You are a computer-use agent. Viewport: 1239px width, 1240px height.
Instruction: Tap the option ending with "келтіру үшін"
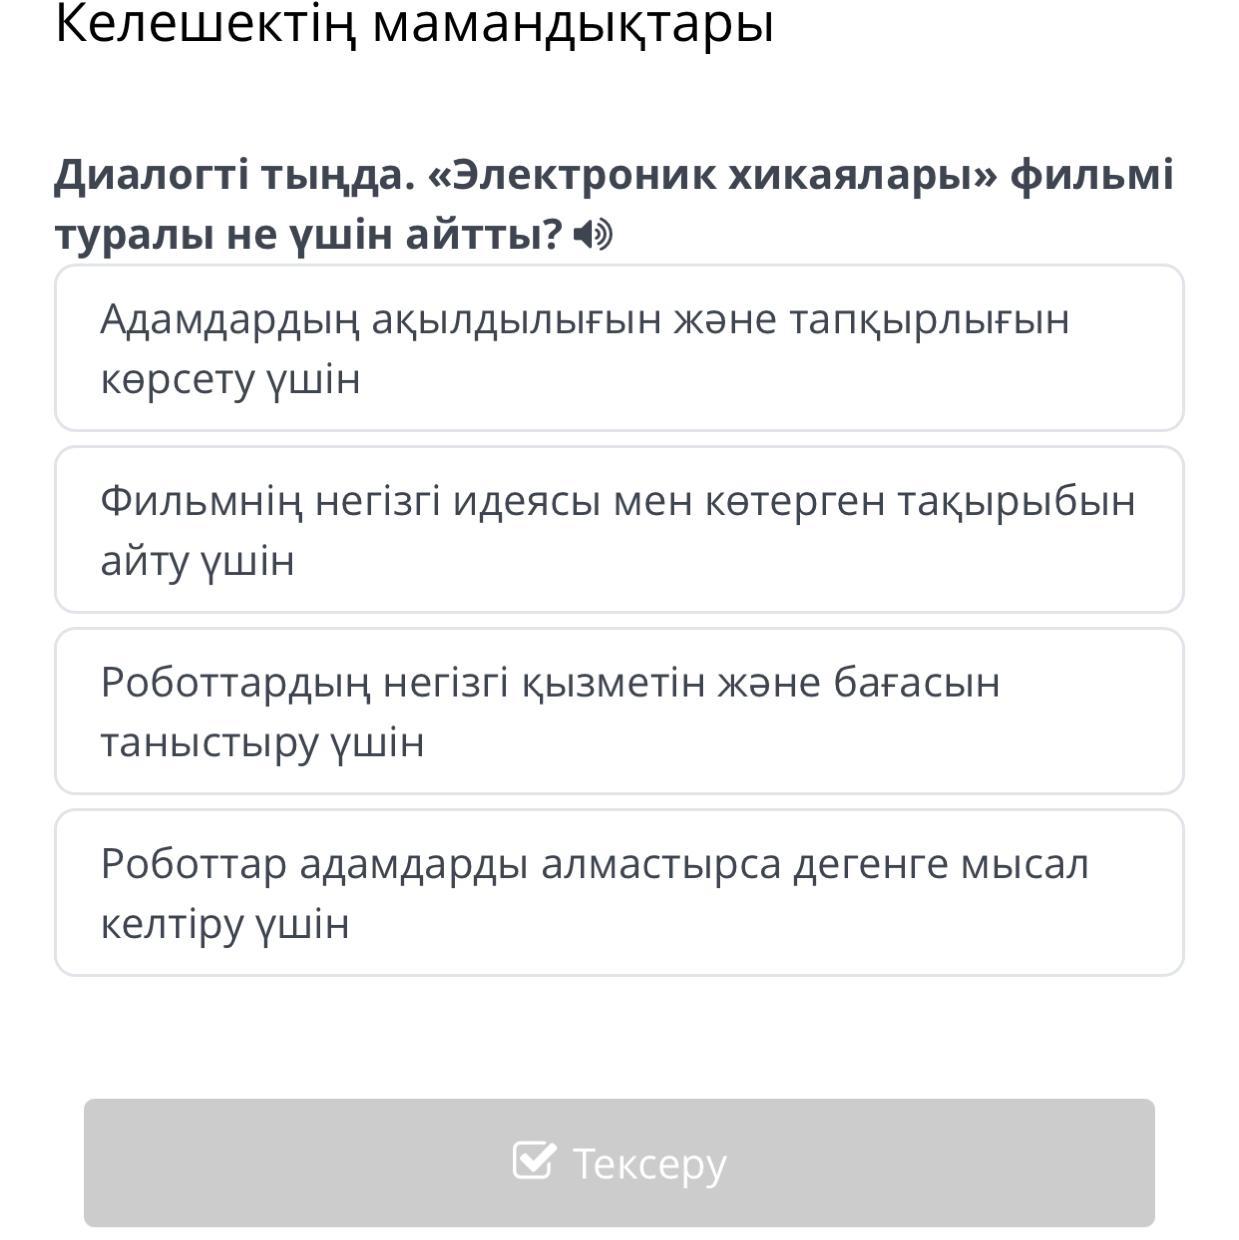coord(619,893)
